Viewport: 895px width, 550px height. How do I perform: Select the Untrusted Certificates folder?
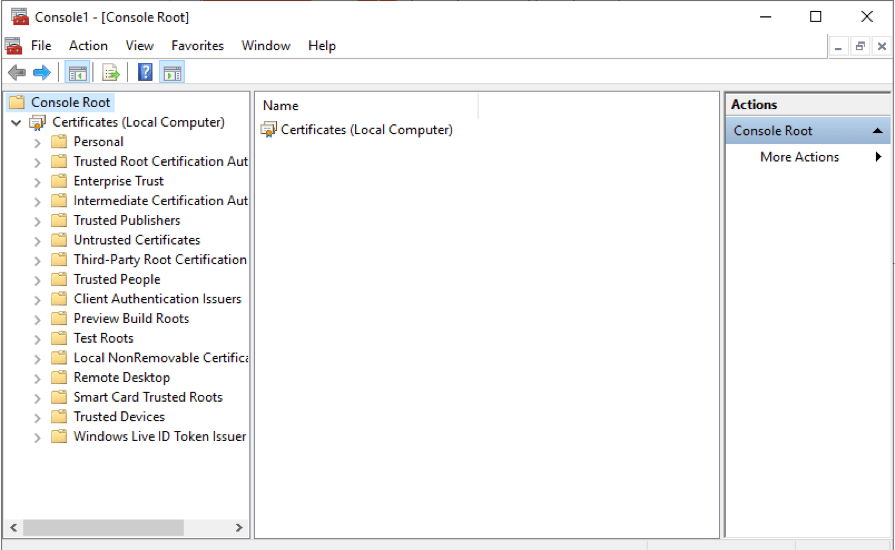(136, 240)
